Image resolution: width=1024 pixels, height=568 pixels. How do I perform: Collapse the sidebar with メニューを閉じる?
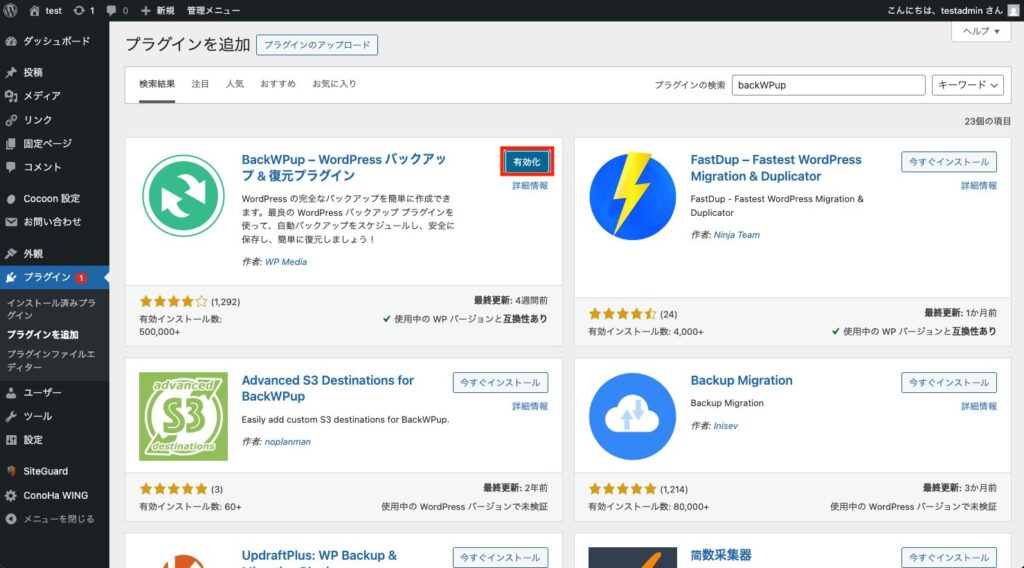[x=55, y=519]
